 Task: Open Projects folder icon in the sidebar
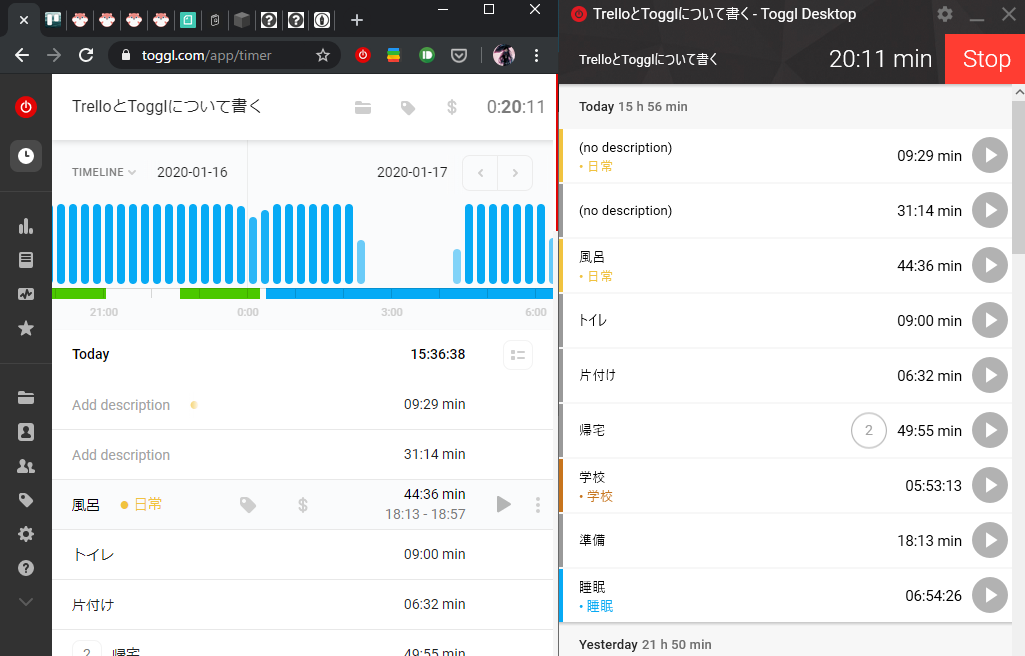tap(25, 397)
